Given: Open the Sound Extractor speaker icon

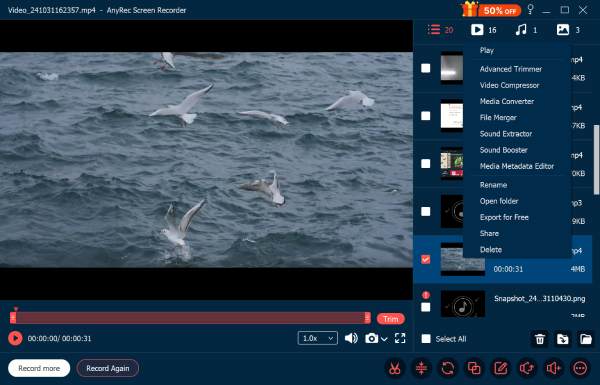Looking at the screenshot, I should (x=527, y=368).
